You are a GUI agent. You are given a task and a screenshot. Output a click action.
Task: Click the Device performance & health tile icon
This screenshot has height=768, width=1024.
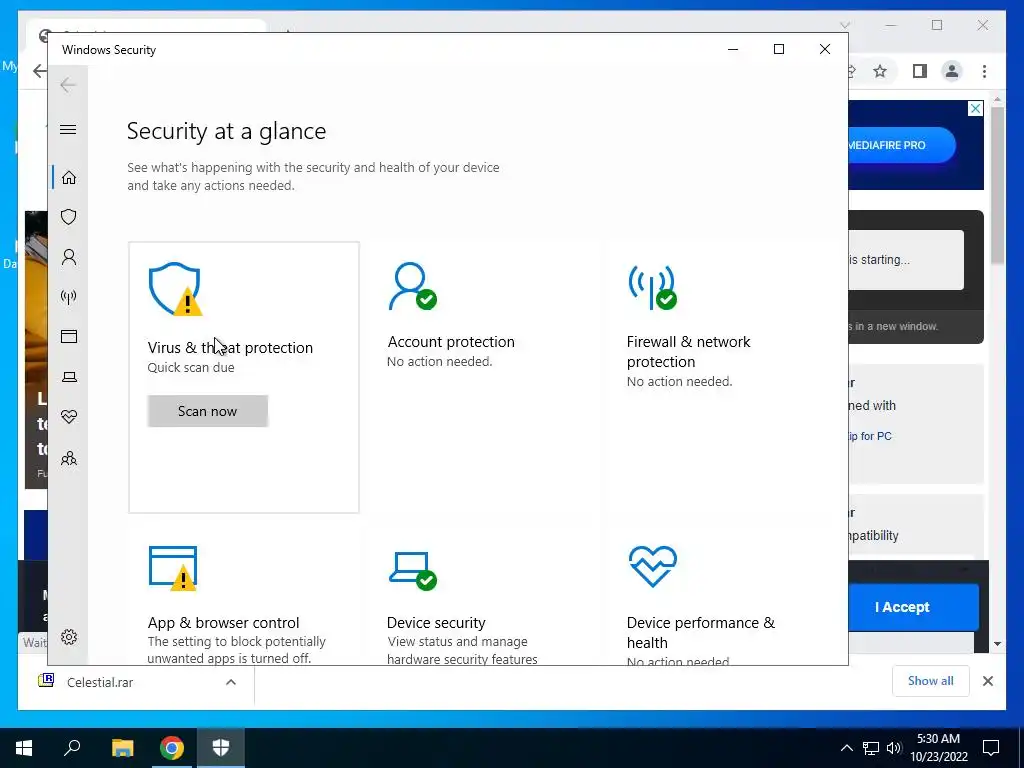pos(652,566)
